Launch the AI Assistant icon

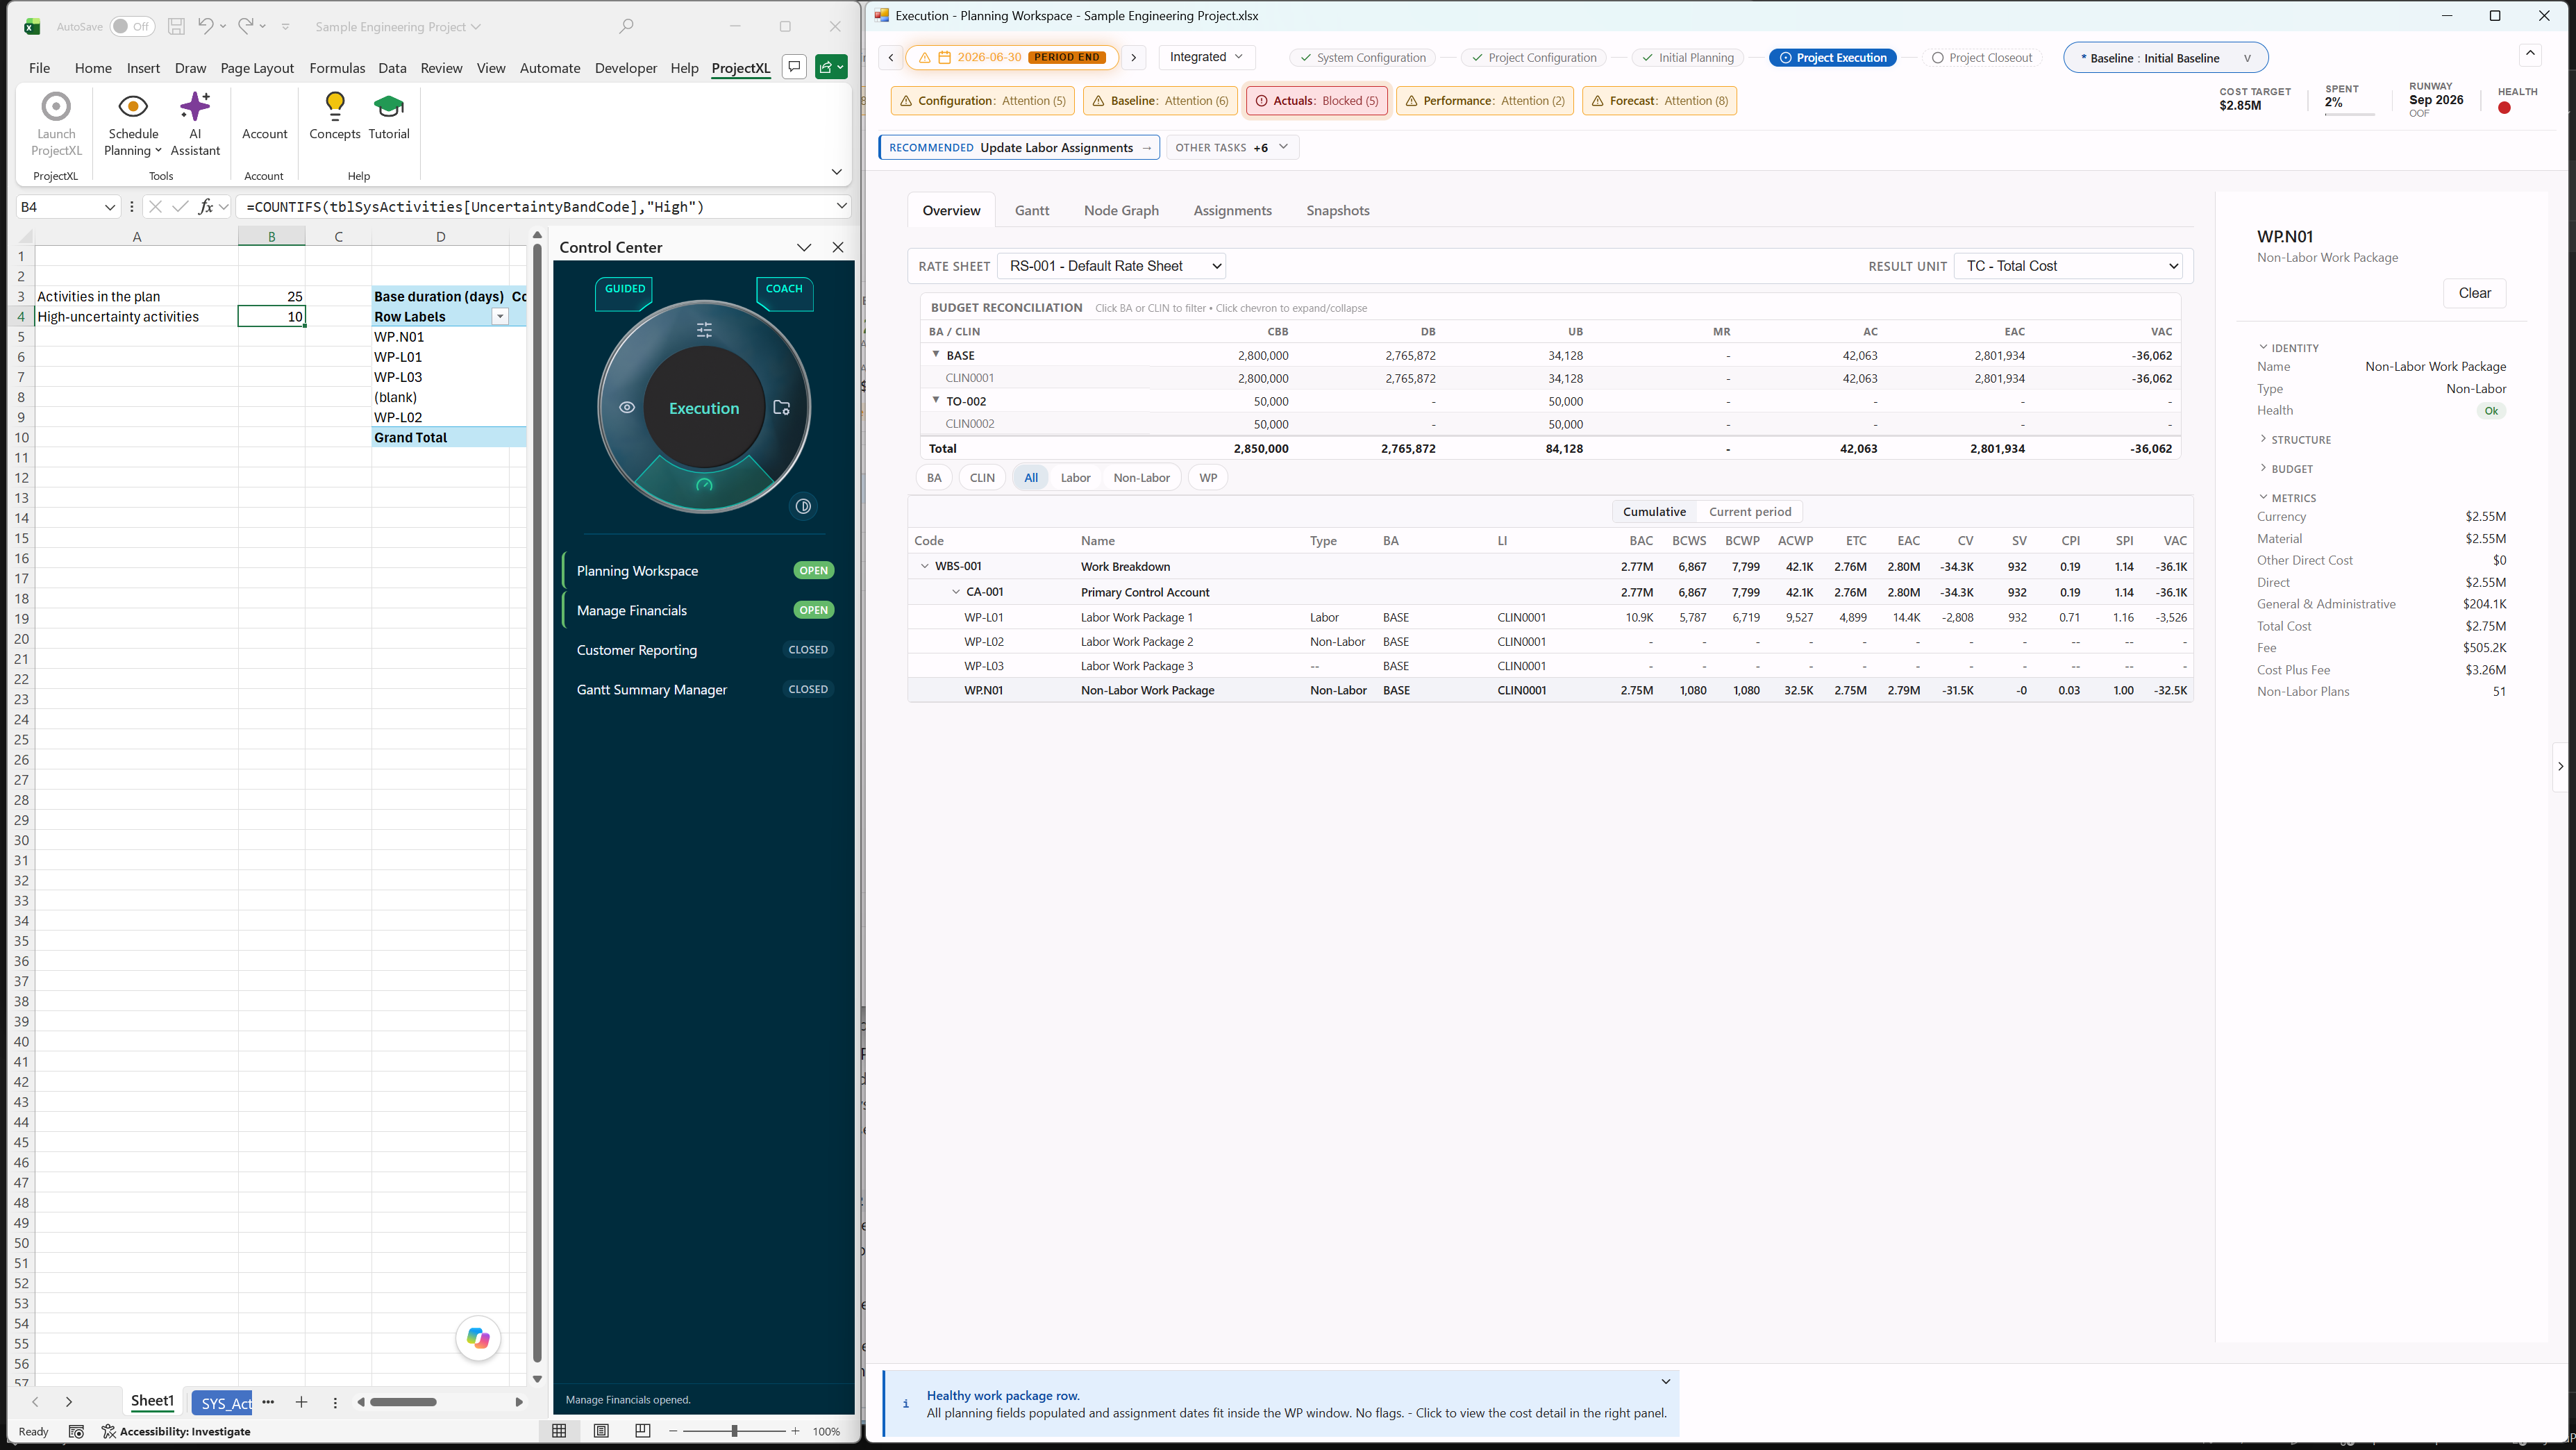[195, 123]
